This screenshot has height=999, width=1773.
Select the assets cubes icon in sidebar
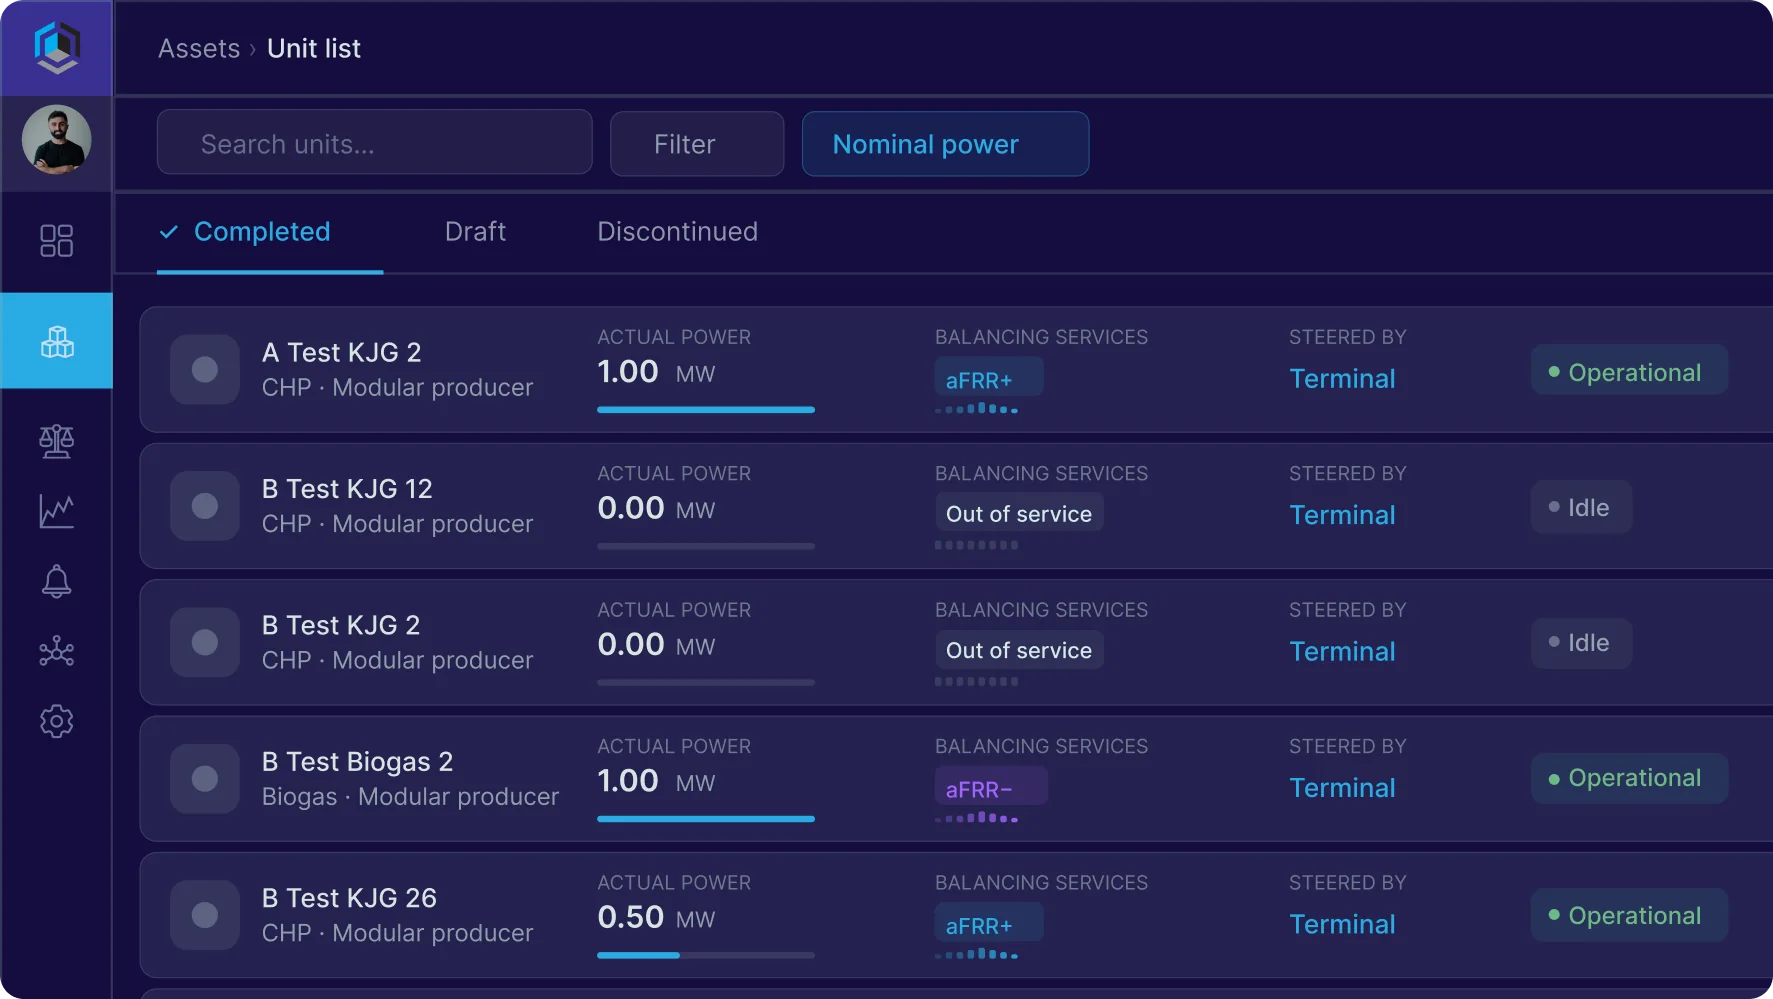[56, 341]
